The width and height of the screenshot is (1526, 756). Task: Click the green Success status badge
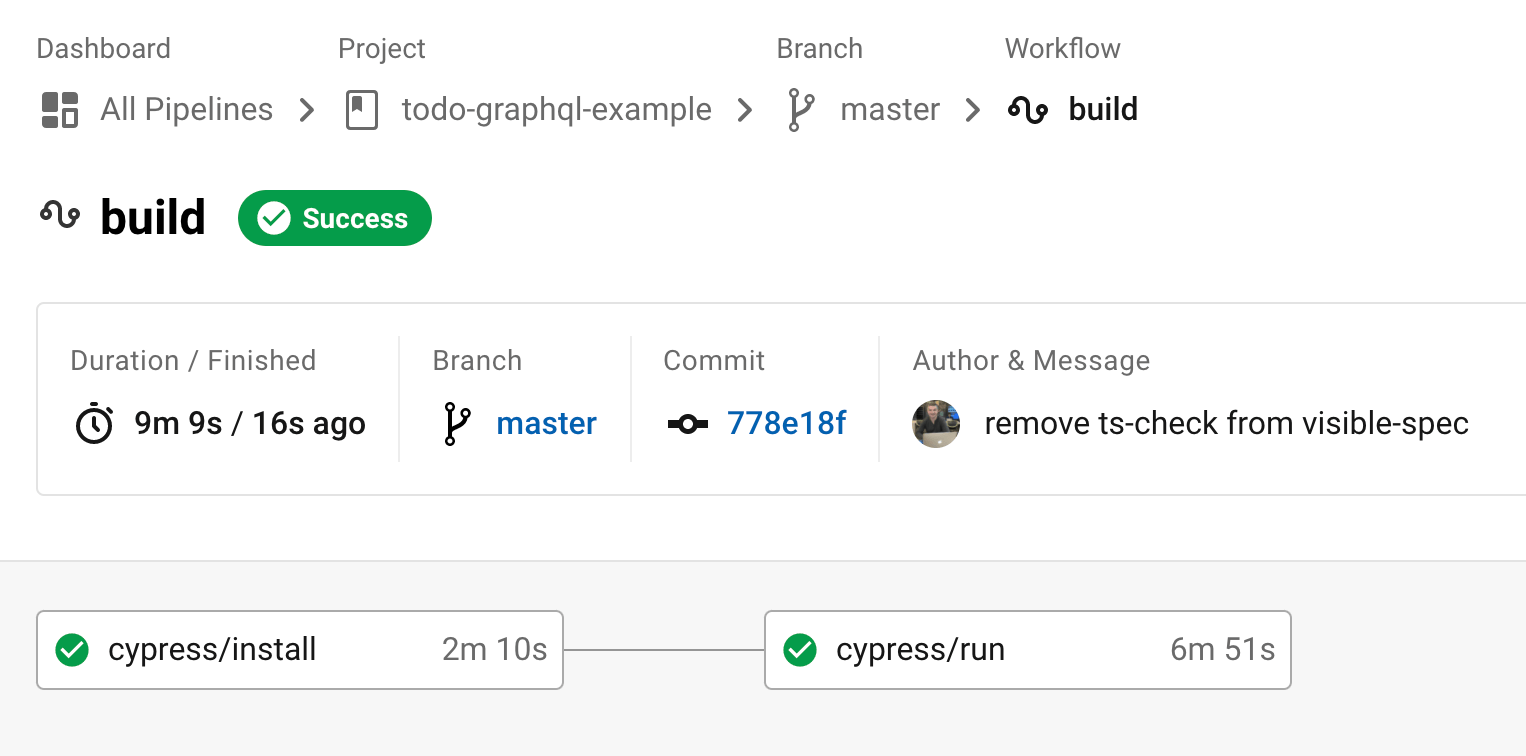click(x=335, y=218)
